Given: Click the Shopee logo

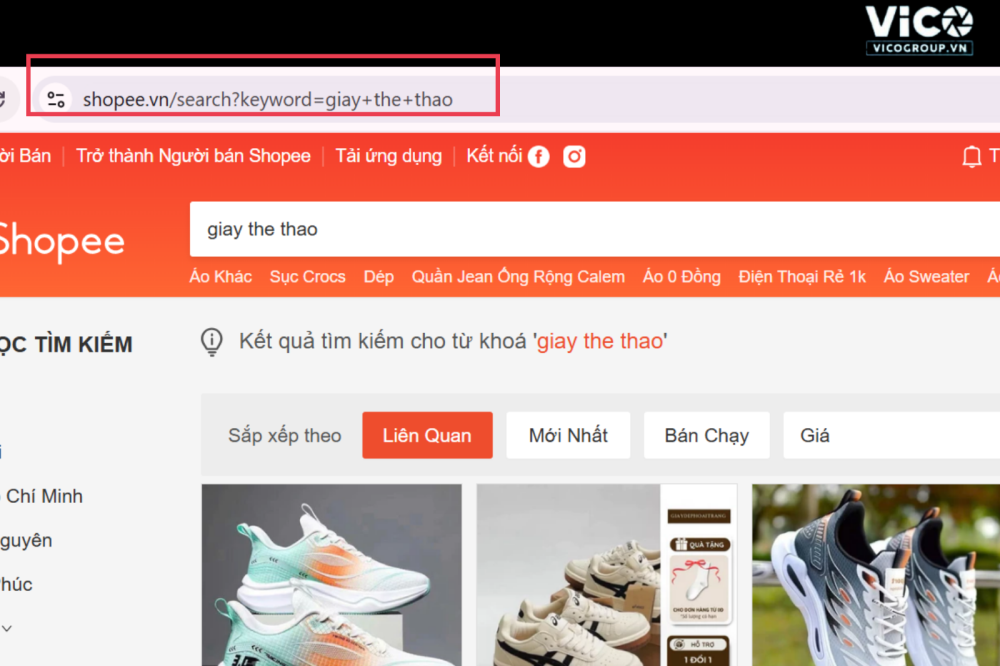Looking at the screenshot, I should [60, 242].
